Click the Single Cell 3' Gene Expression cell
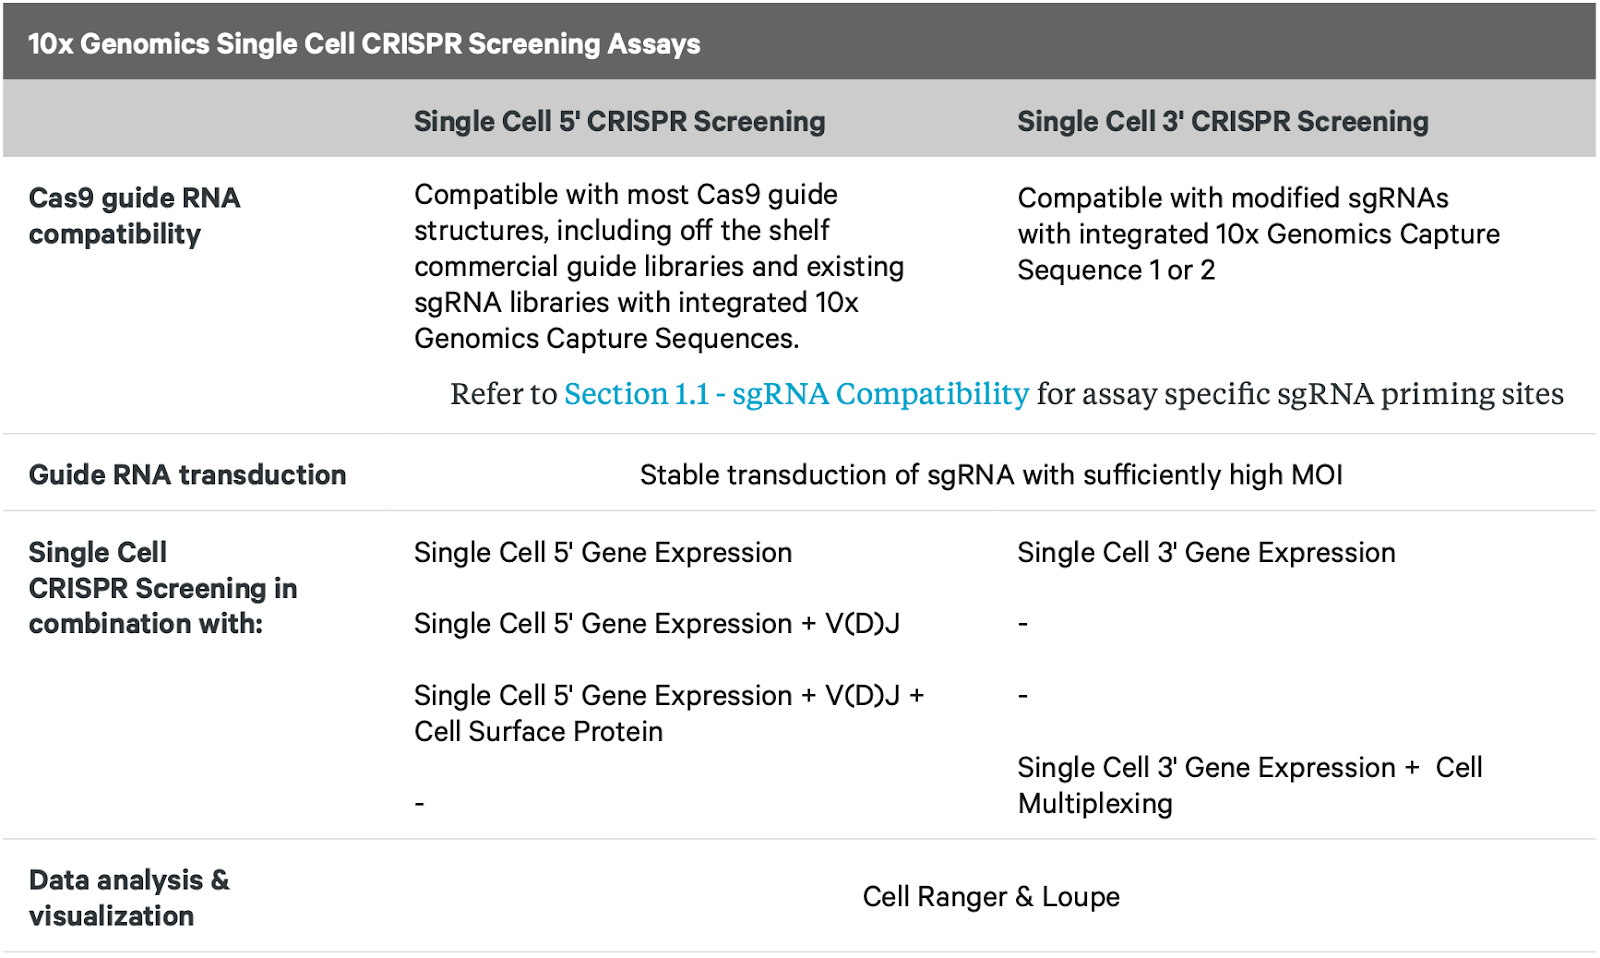 click(x=1206, y=553)
